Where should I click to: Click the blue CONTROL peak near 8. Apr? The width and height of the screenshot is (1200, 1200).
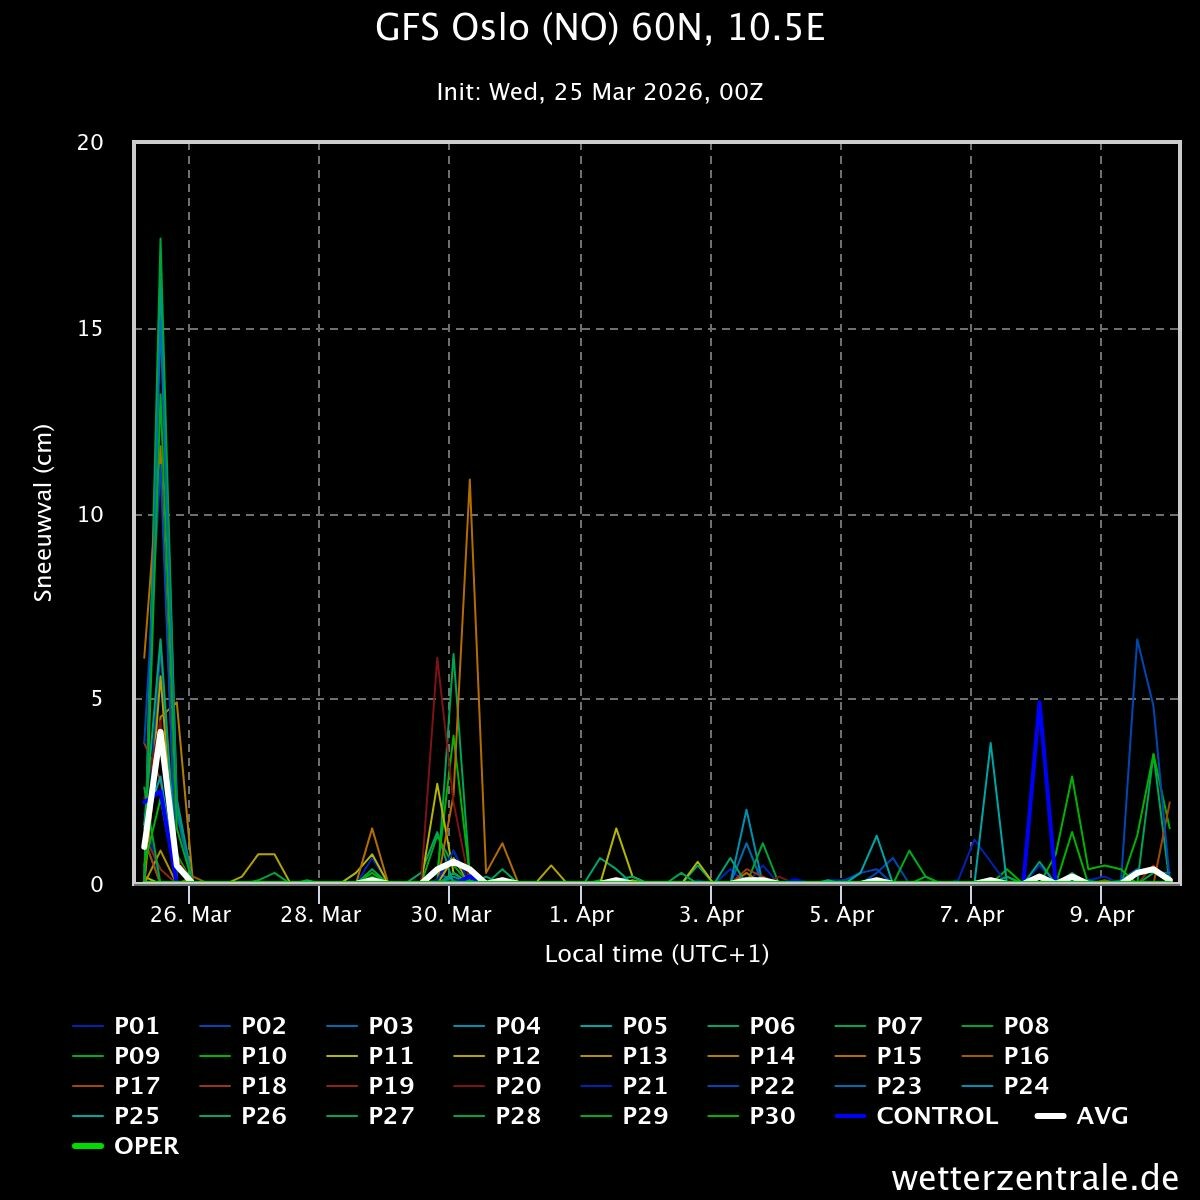pos(1039,703)
